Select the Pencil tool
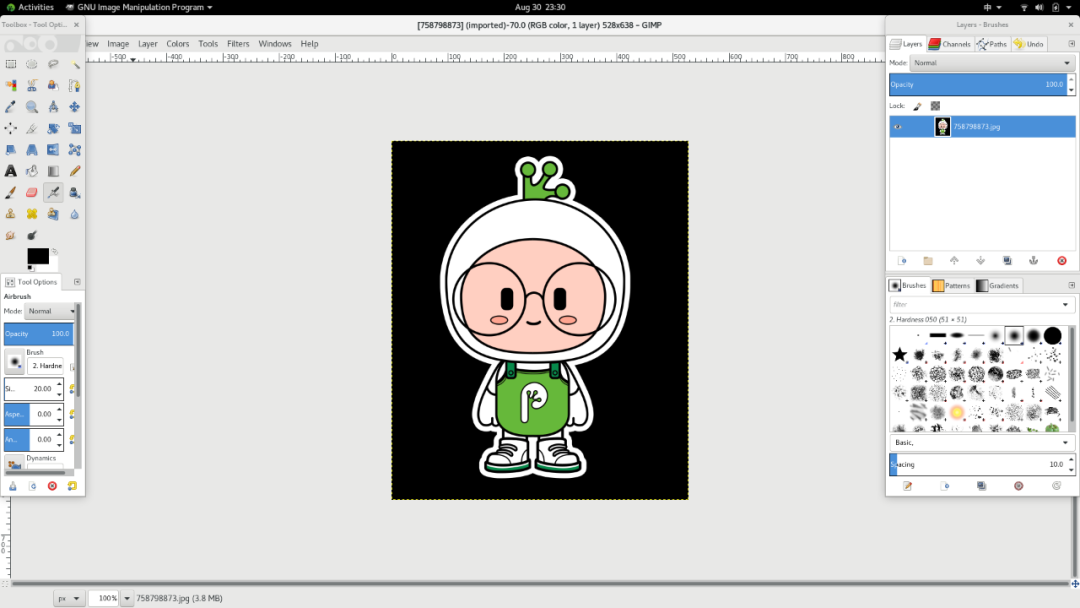1080x608 pixels. [74, 171]
